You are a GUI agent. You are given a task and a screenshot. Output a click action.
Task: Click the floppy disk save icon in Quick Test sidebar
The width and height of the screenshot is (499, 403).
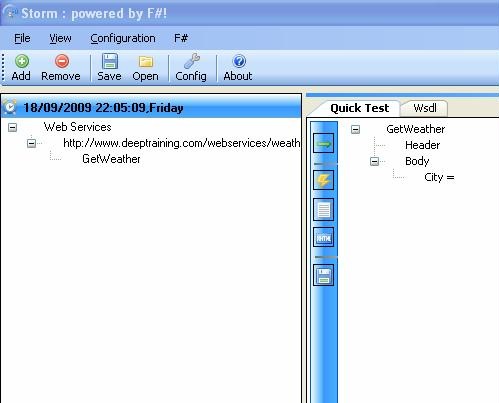(323, 275)
